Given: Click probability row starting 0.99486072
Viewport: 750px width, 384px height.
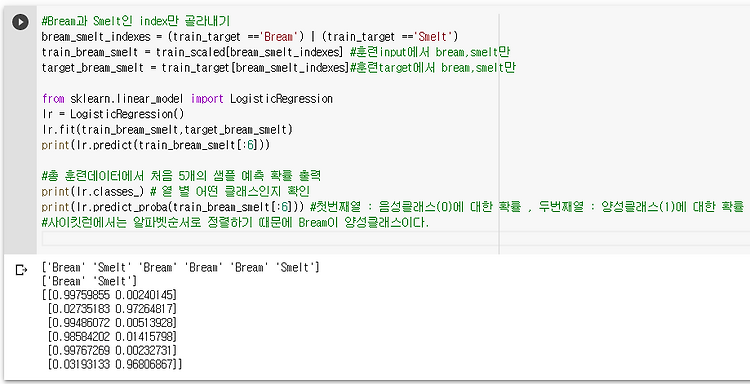Looking at the screenshot, I should (x=112, y=322).
